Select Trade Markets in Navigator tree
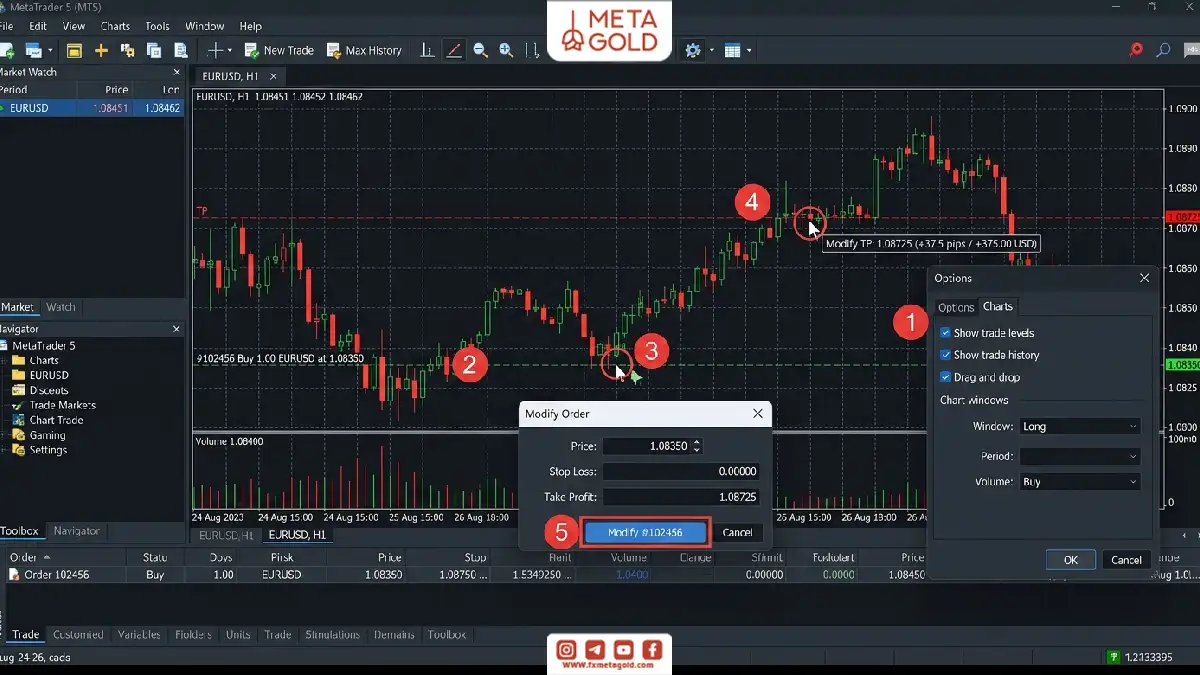Viewport: 1200px width, 675px height. [54, 405]
